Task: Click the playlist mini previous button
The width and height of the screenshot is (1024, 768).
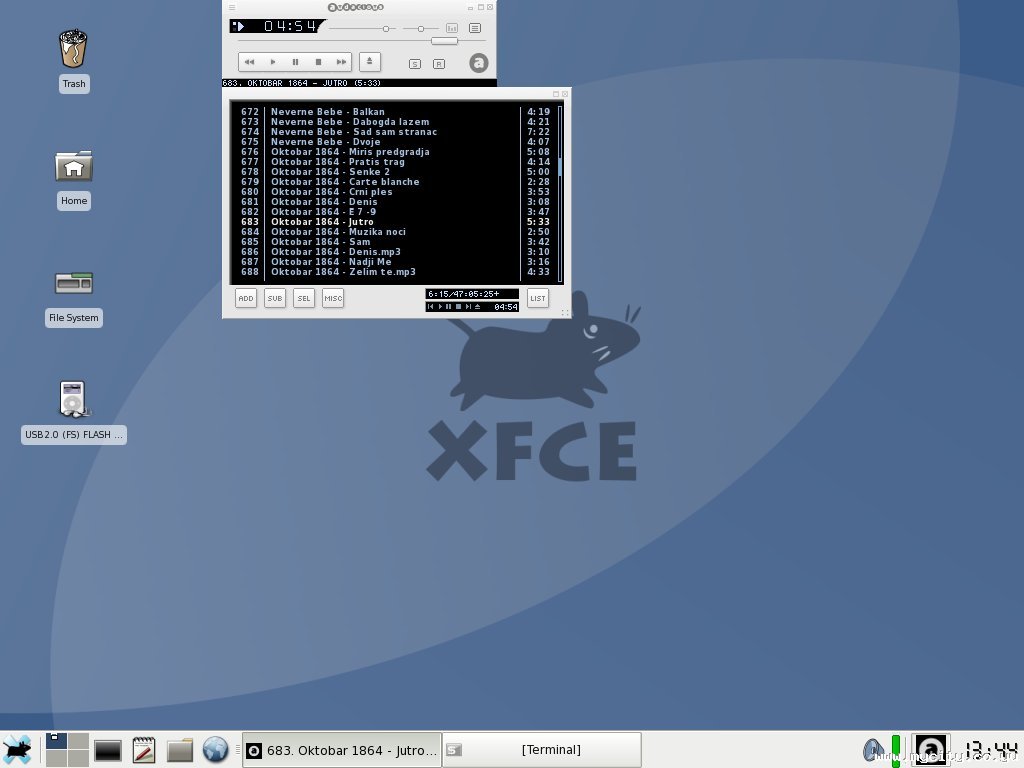Action: [x=430, y=306]
